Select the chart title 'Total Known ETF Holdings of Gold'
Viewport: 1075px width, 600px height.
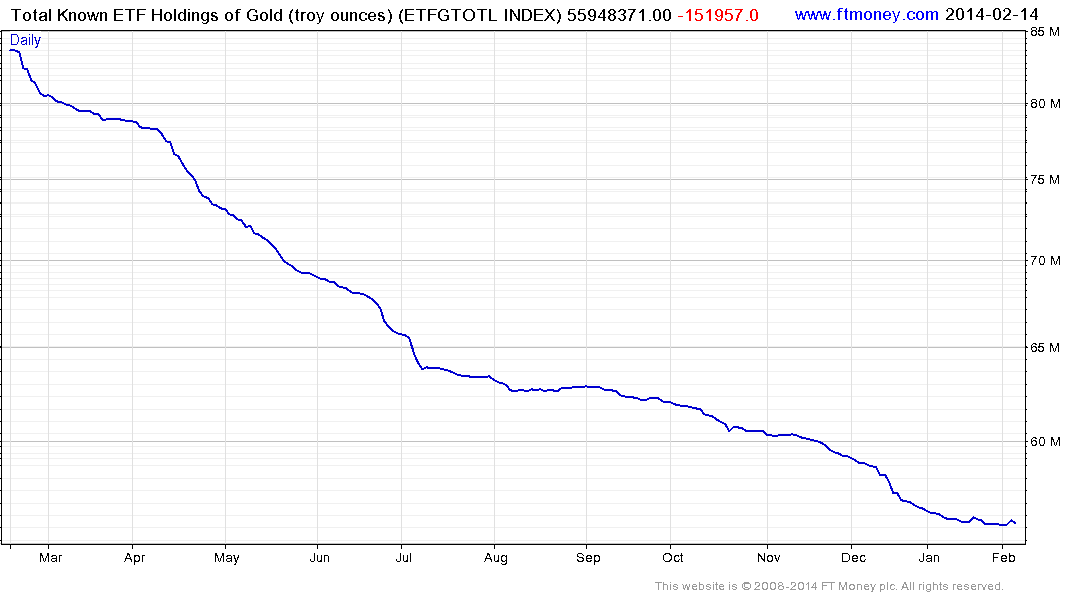(x=147, y=15)
